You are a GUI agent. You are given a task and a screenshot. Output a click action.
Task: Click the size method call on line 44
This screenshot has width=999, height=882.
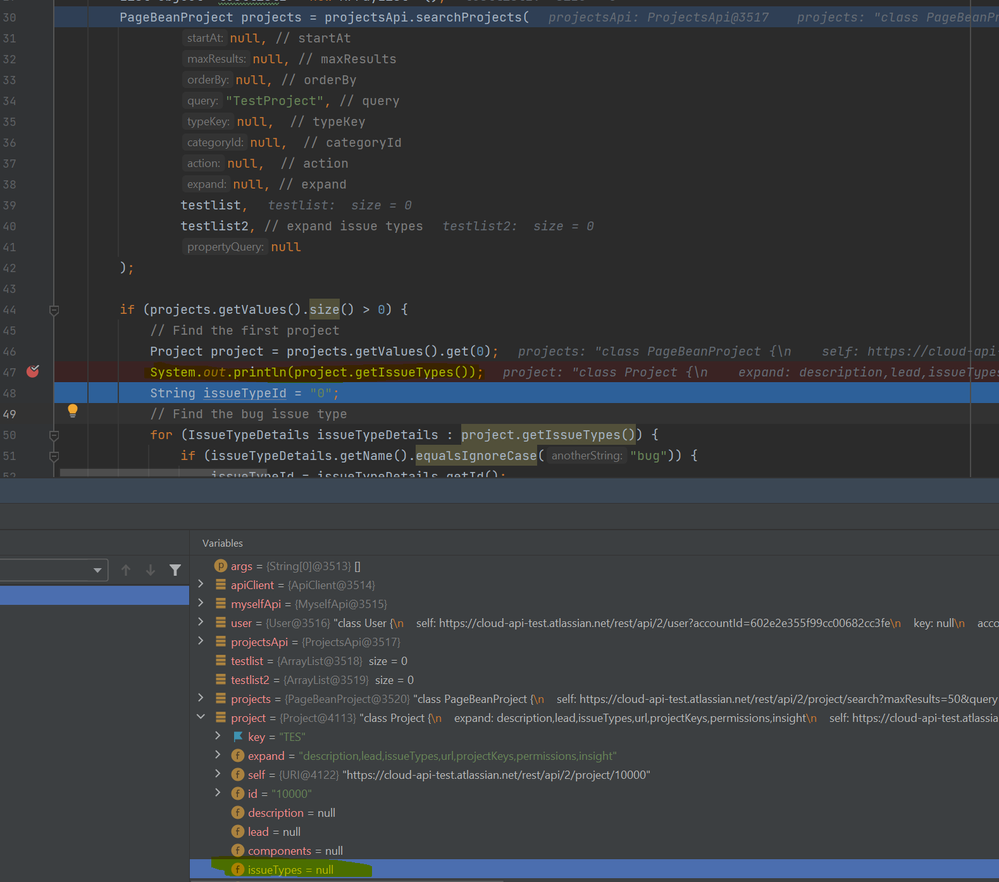(324, 310)
